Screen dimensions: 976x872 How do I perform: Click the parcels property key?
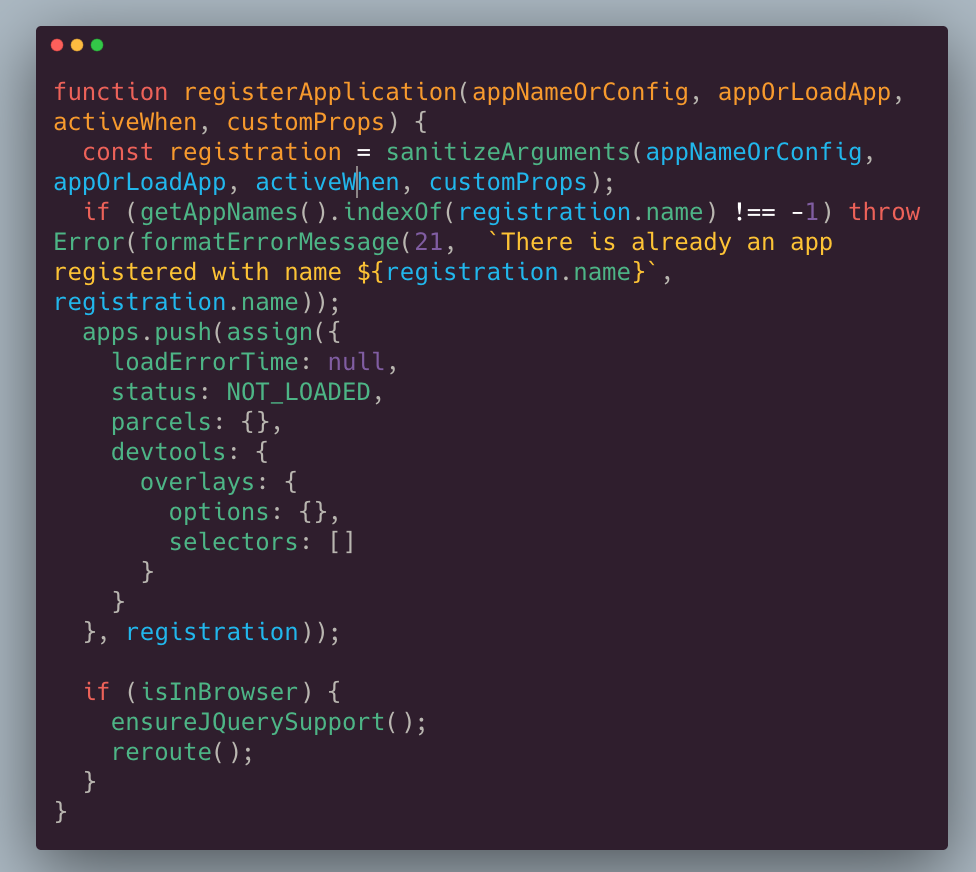[x=161, y=422]
